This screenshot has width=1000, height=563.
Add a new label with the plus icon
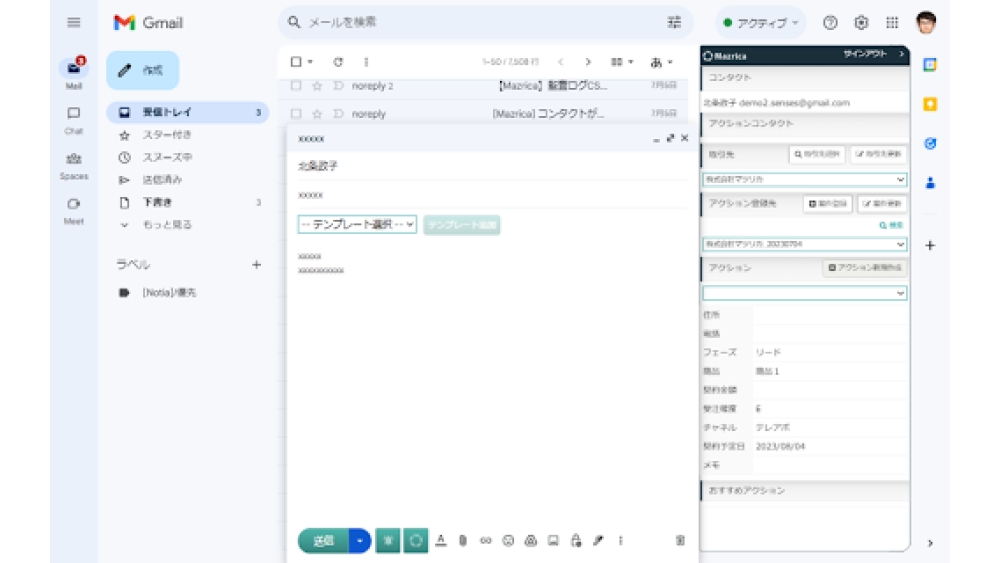(256, 265)
